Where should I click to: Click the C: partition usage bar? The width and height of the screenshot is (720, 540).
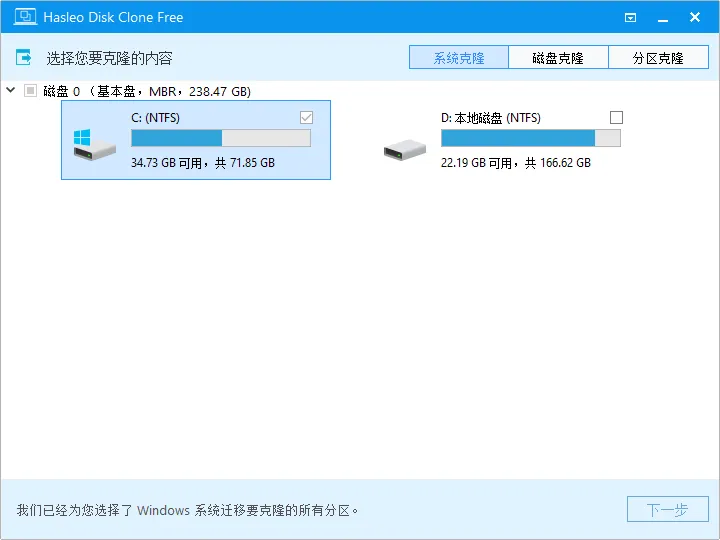221,138
